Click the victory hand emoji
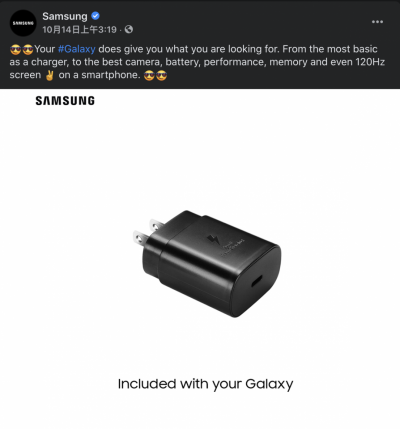 click(x=50, y=75)
